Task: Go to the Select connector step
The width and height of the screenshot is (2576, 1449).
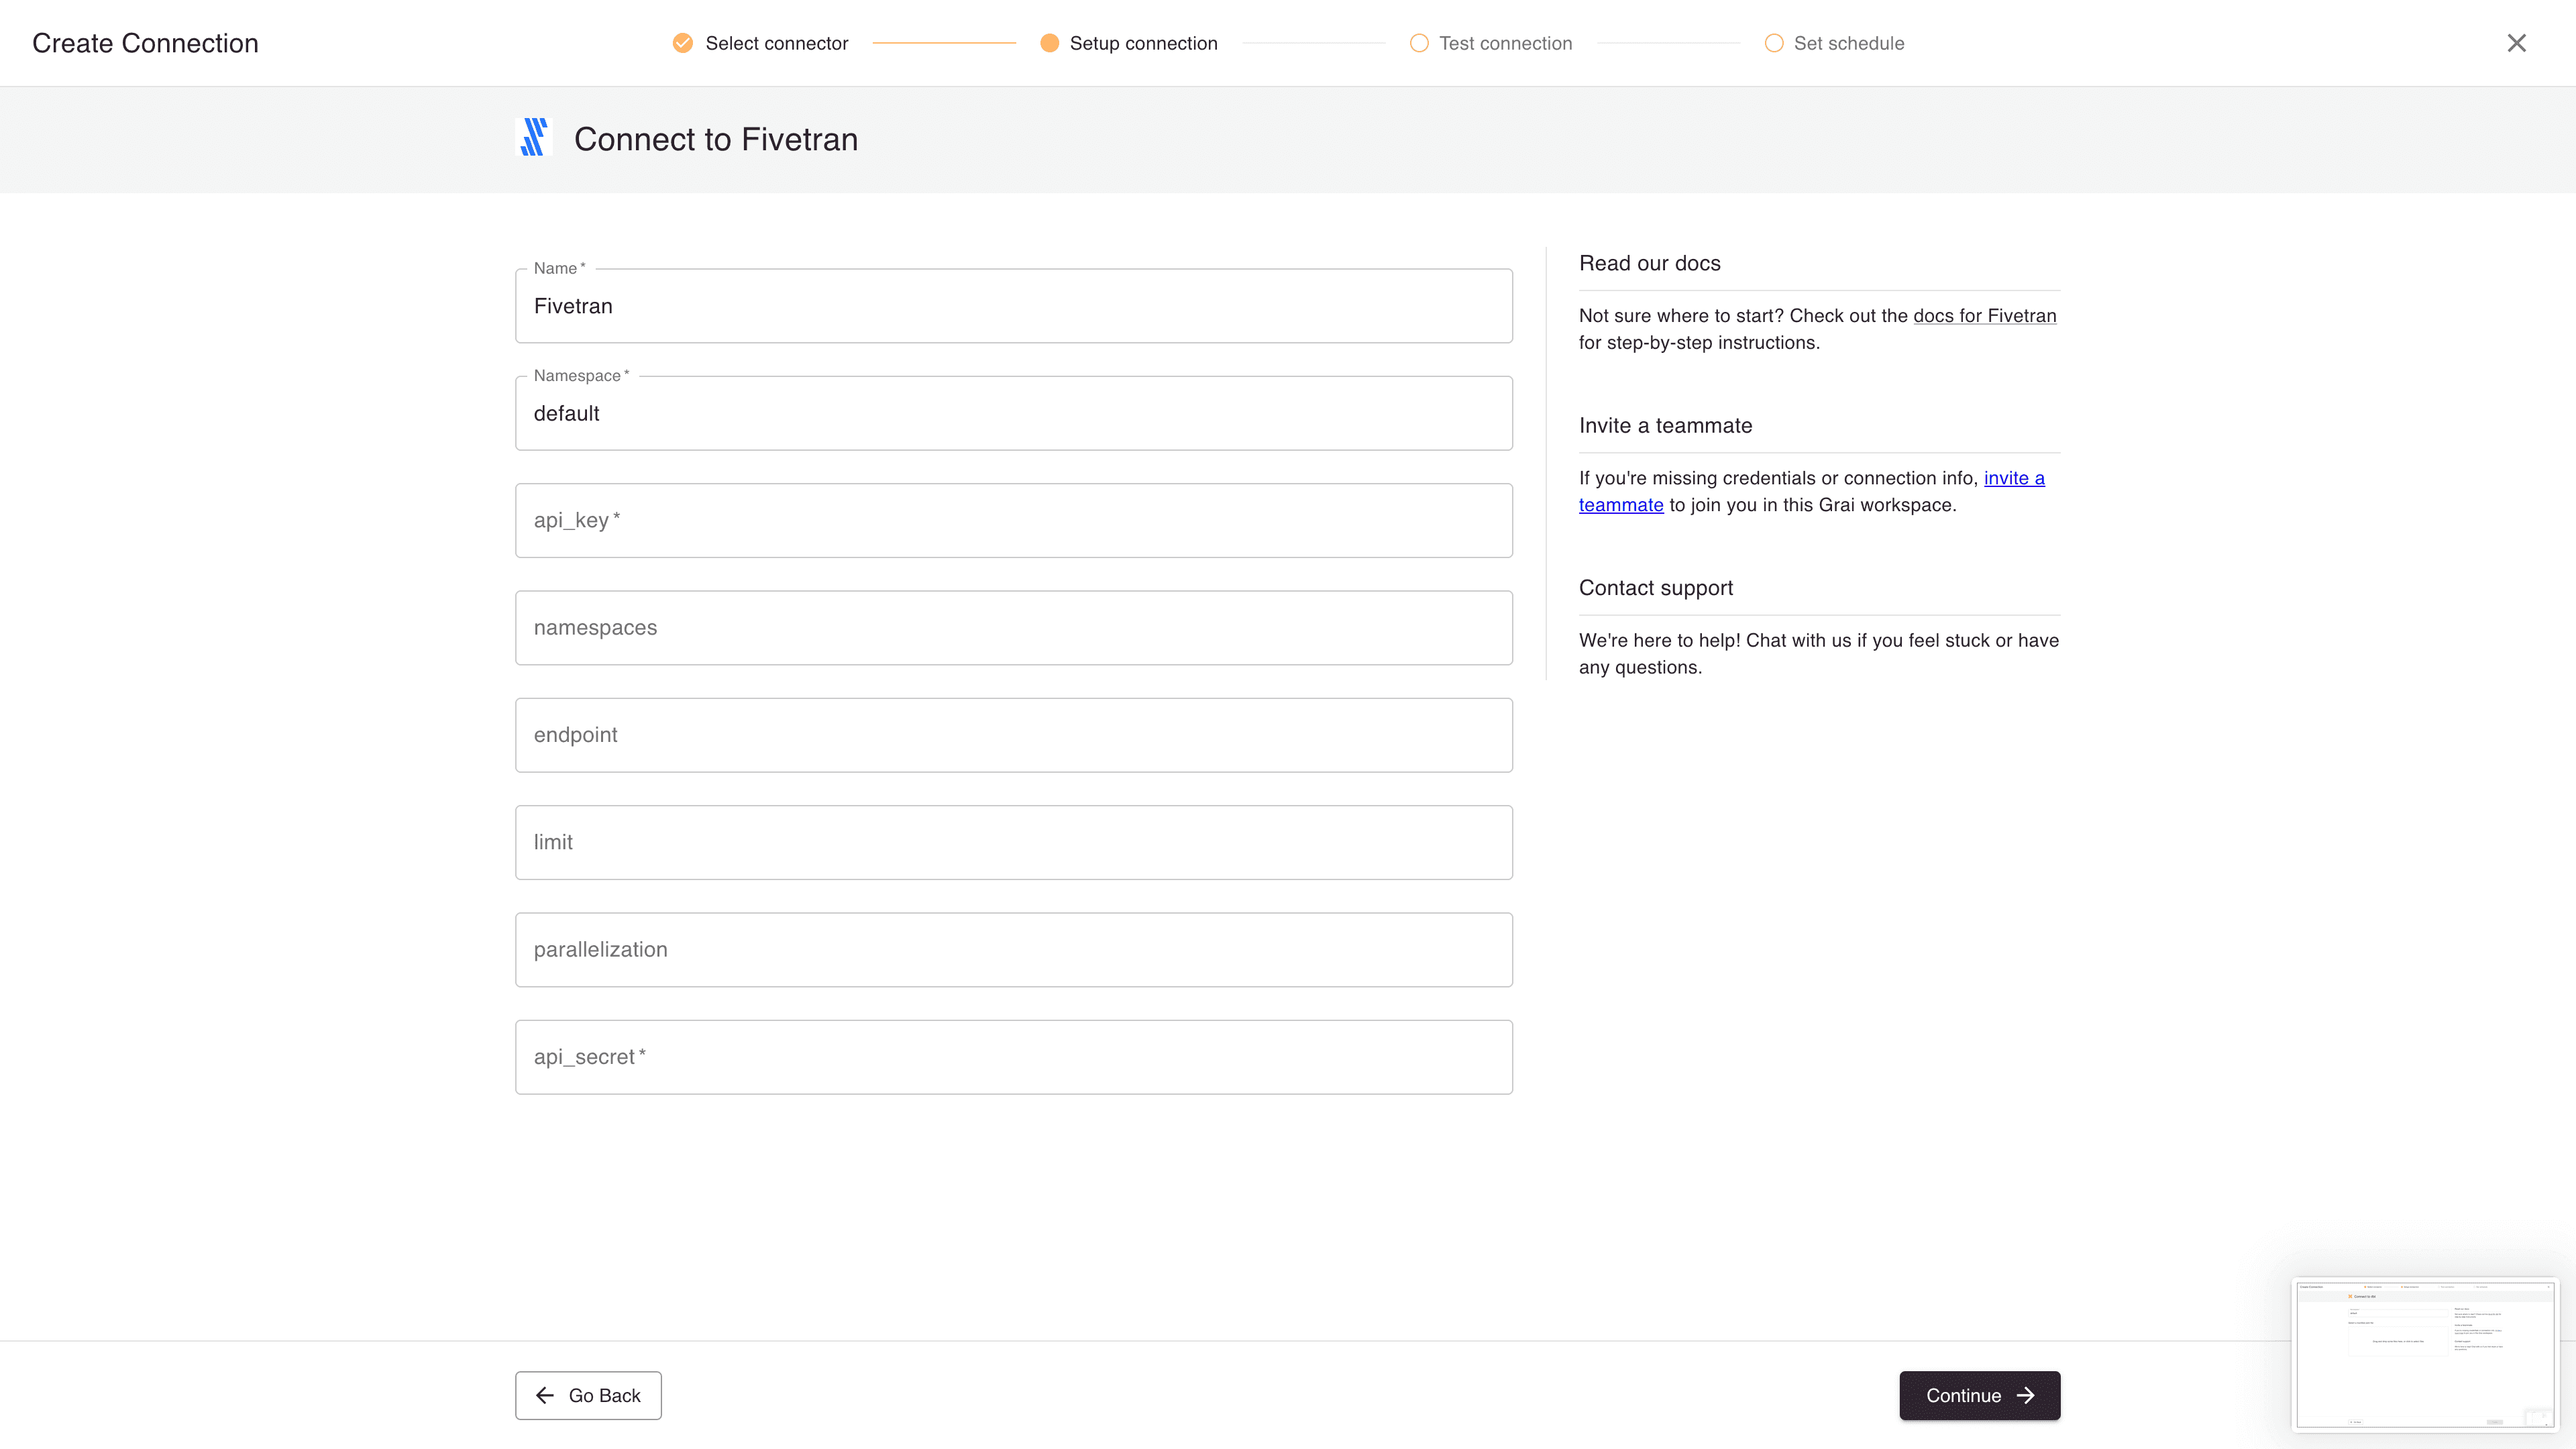Action: [776, 43]
